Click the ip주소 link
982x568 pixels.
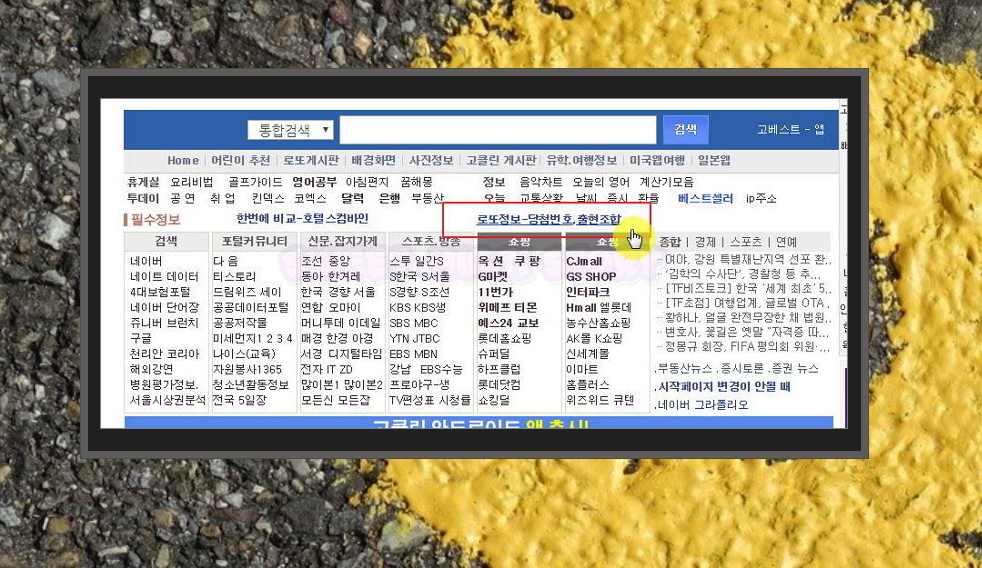(761, 199)
